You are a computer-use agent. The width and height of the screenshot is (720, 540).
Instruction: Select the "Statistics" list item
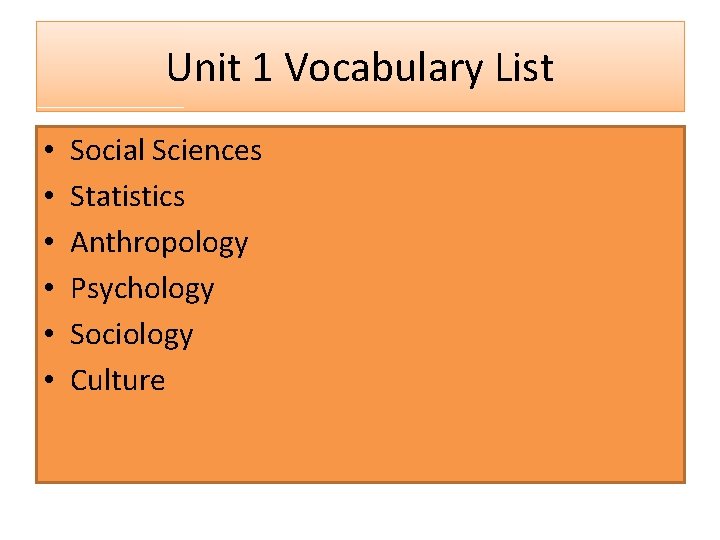127,197
